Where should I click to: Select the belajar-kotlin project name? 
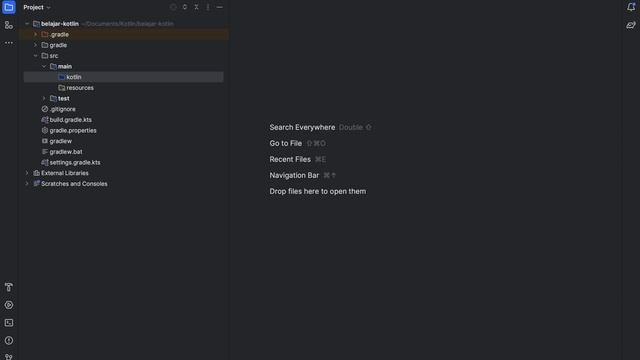click(60, 24)
